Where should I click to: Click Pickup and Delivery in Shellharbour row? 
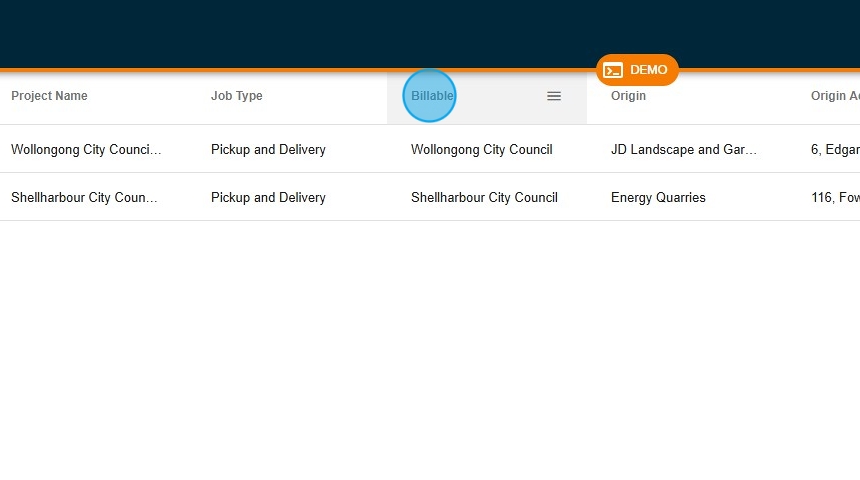[x=268, y=198]
